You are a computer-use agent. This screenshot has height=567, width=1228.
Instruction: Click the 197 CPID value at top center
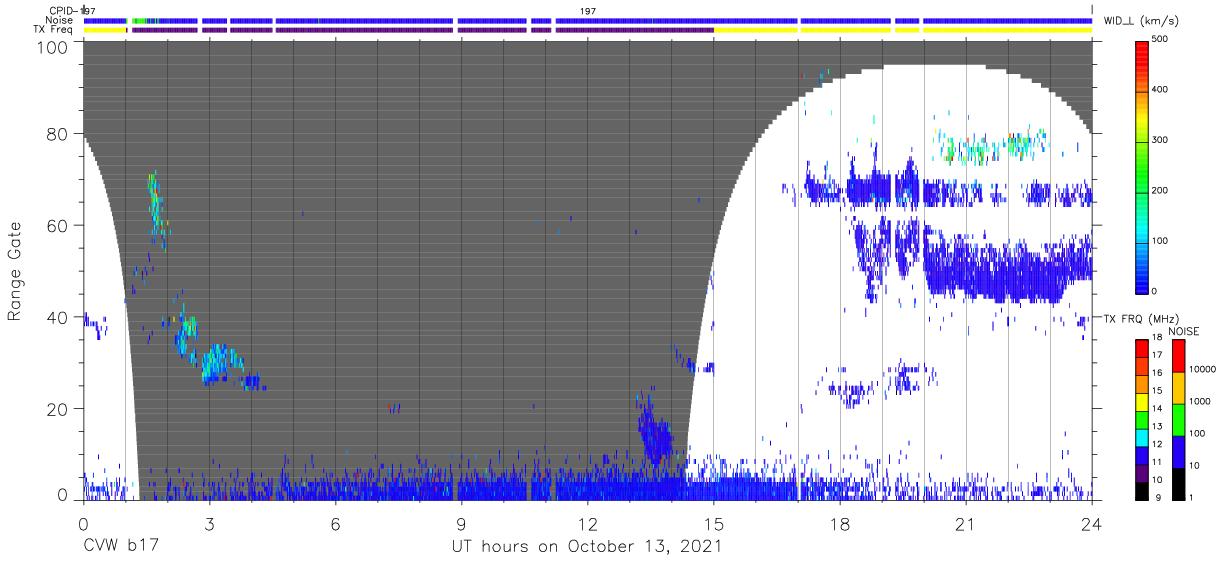(x=587, y=10)
